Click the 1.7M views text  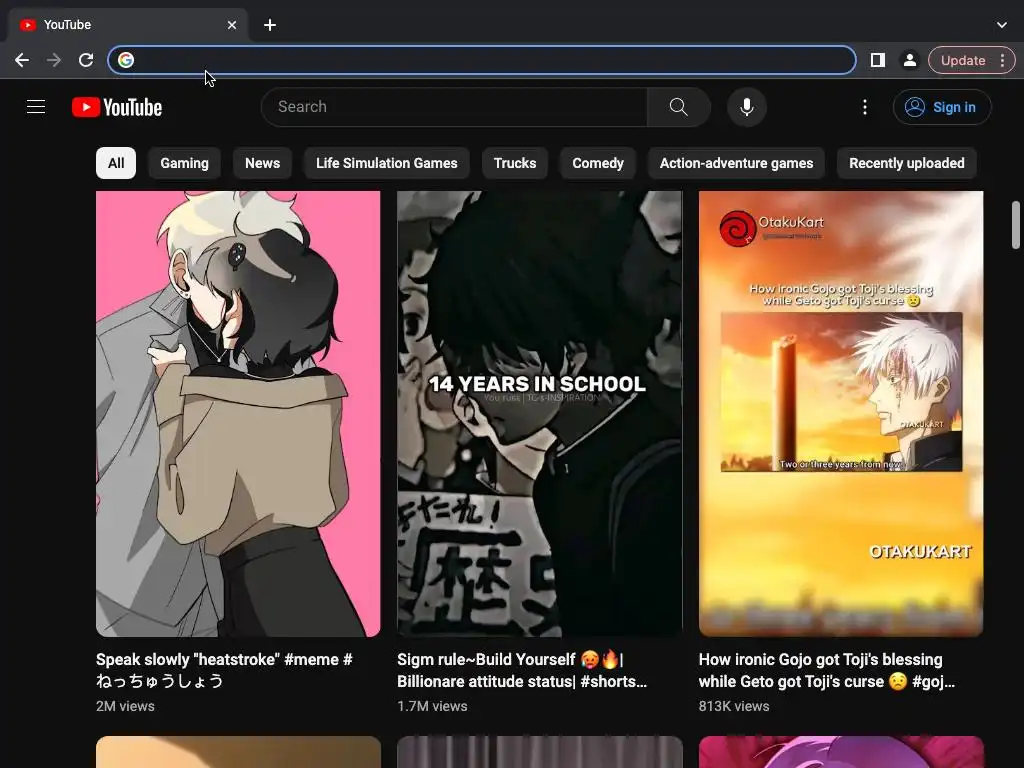[432, 706]
